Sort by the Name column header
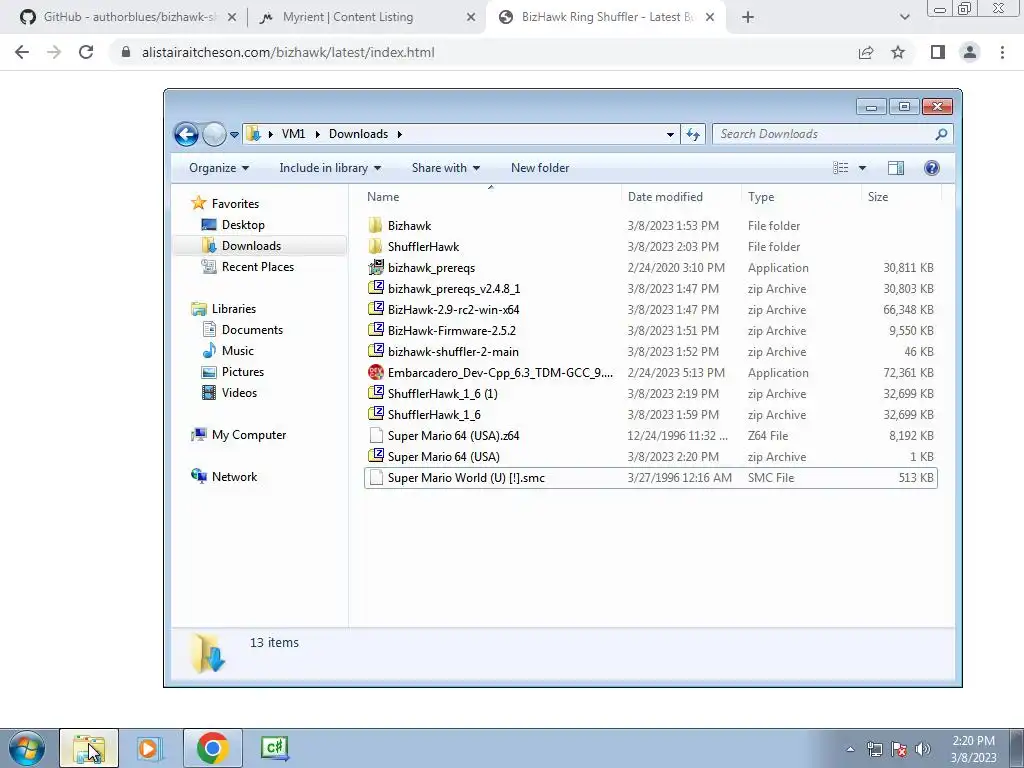Image resolution: width=1024 pixels, height=768 pixels. (383, 197)
